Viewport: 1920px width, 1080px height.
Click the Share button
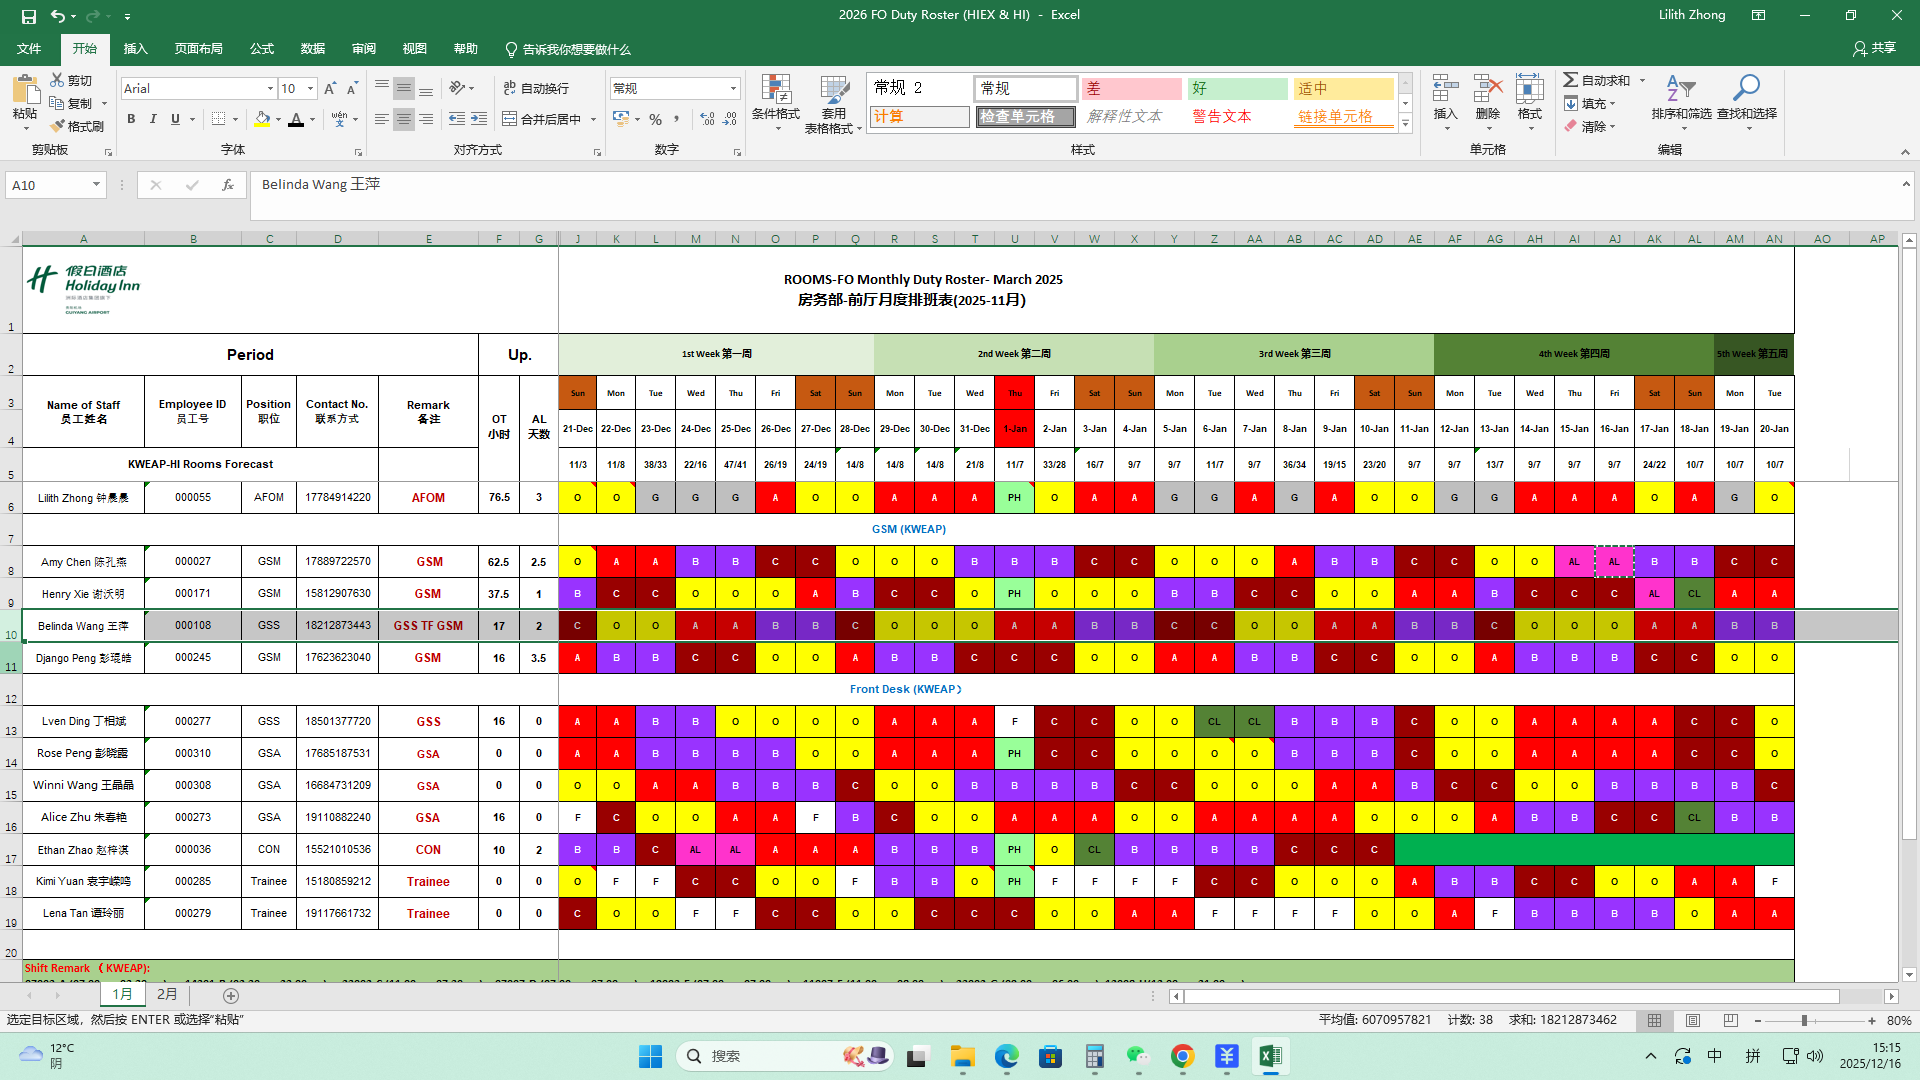coord(1874,48)
